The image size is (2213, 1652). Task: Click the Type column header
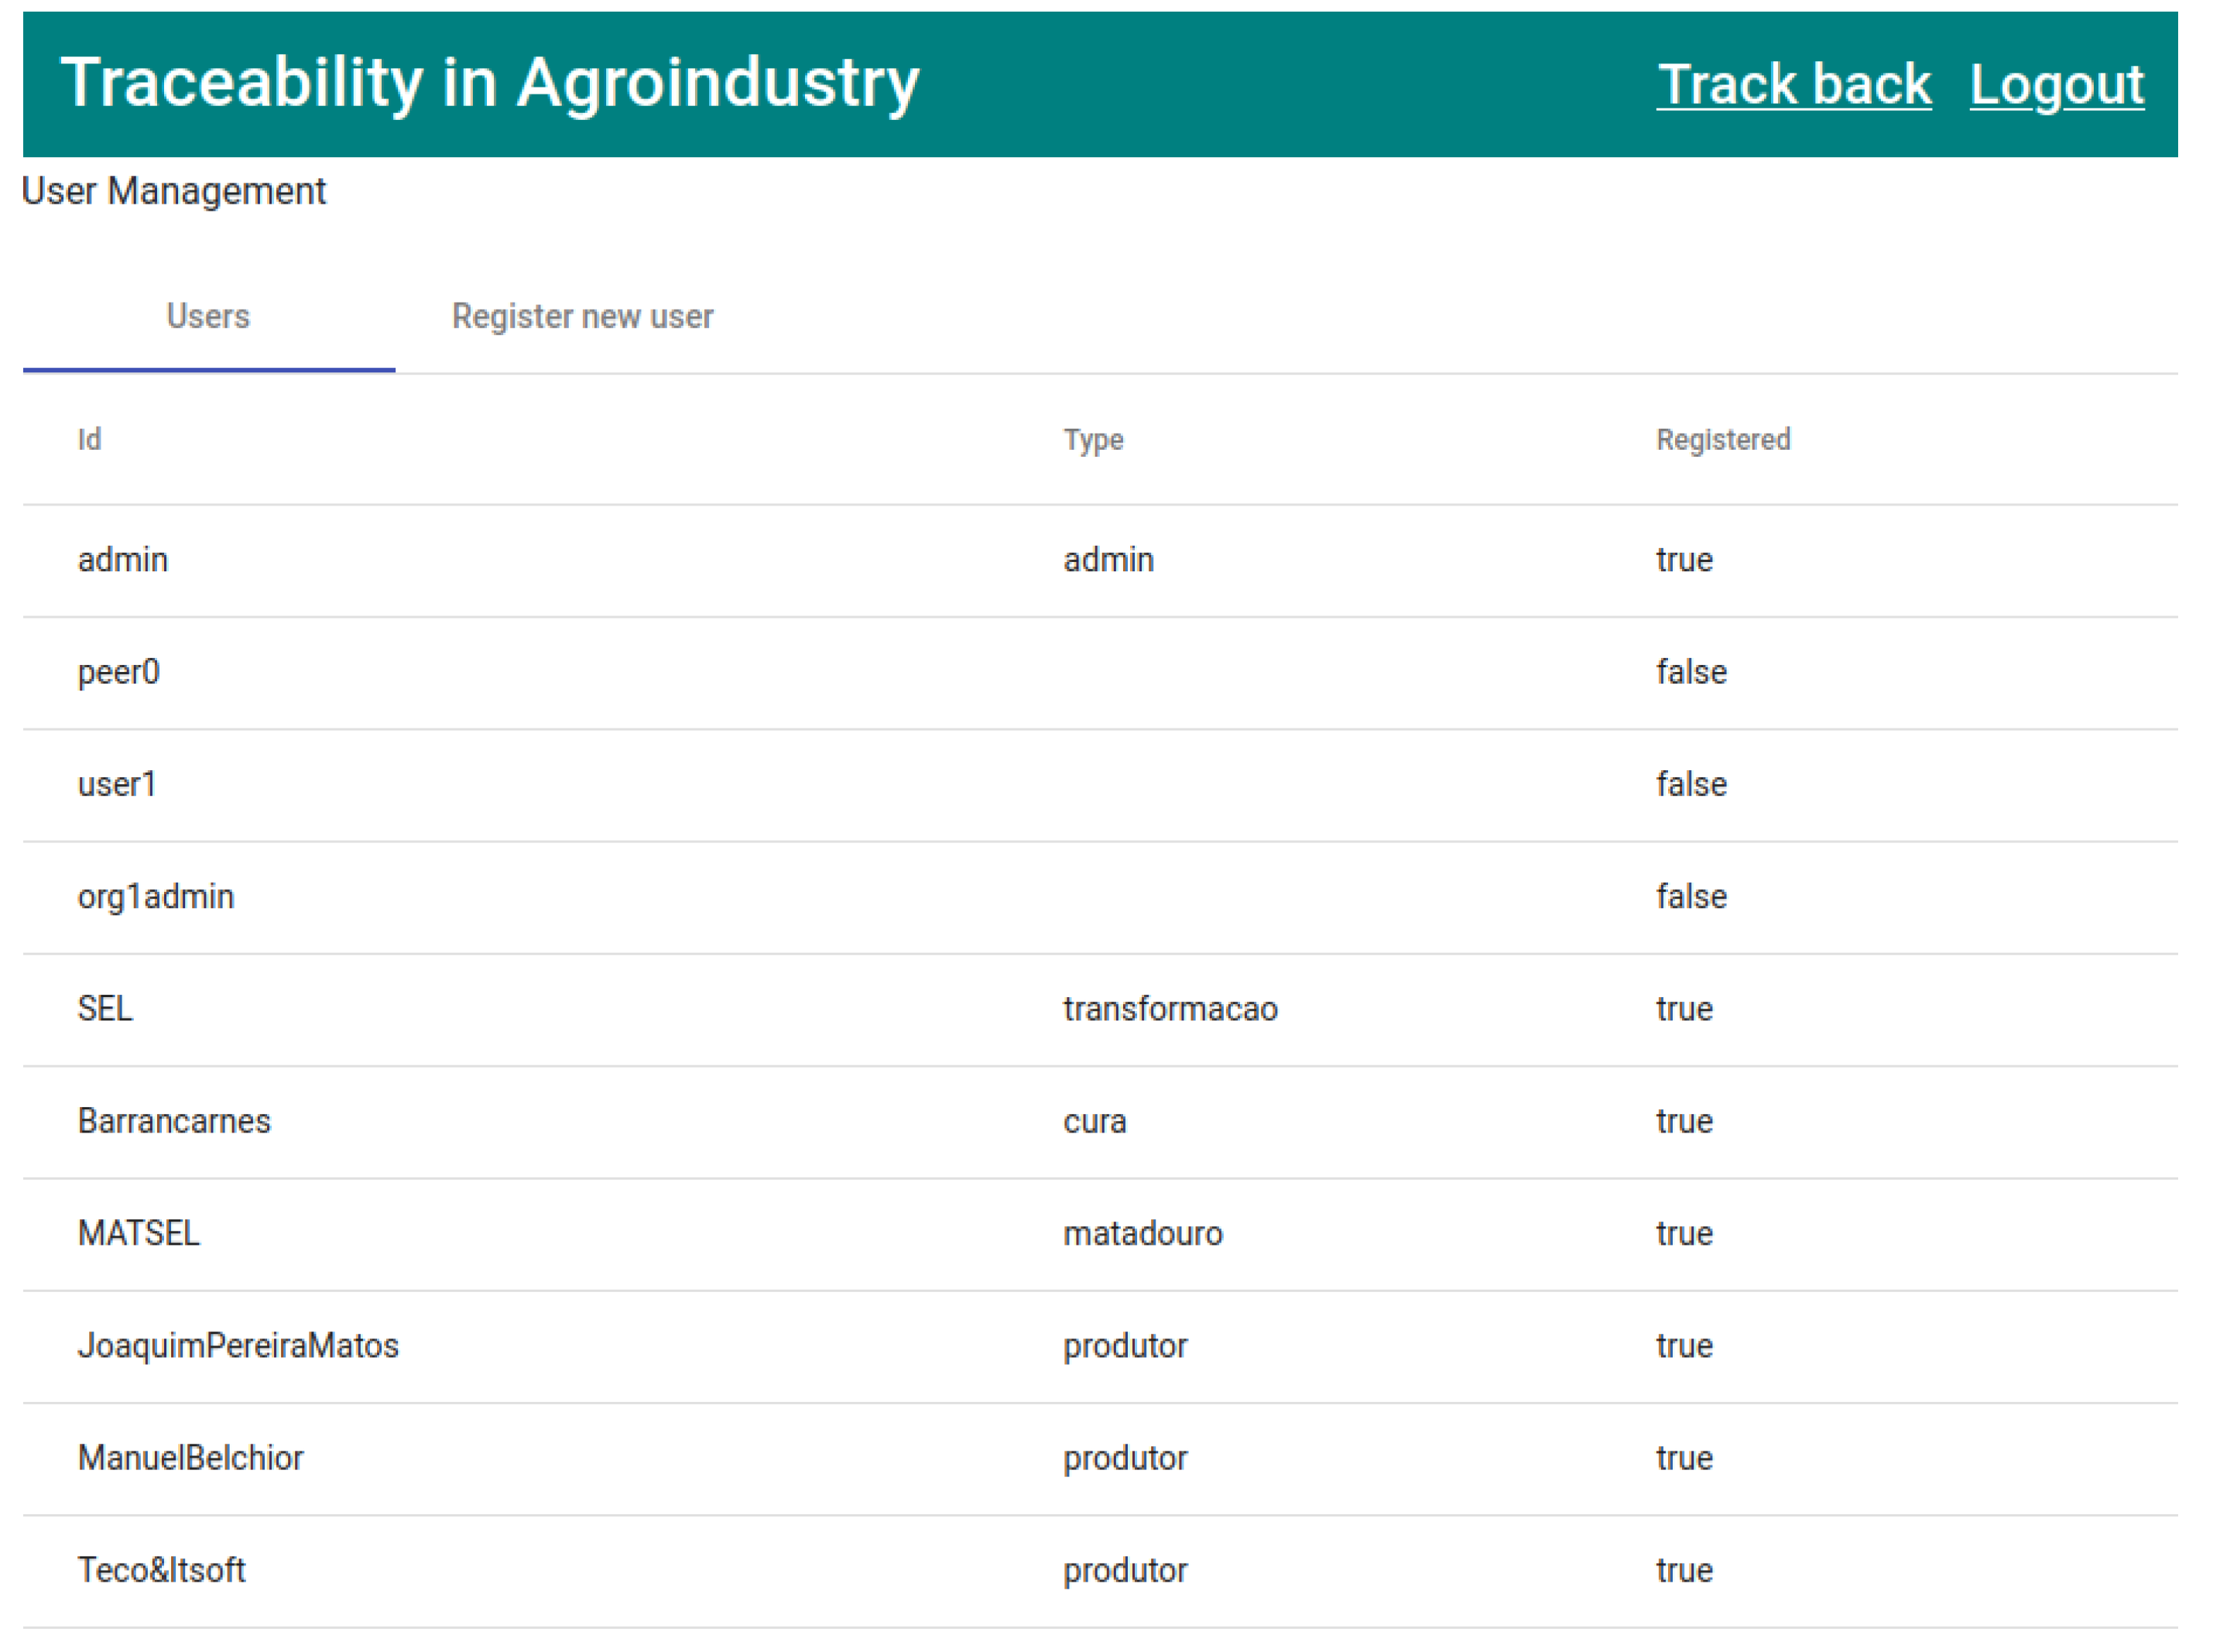point(1093,439)
